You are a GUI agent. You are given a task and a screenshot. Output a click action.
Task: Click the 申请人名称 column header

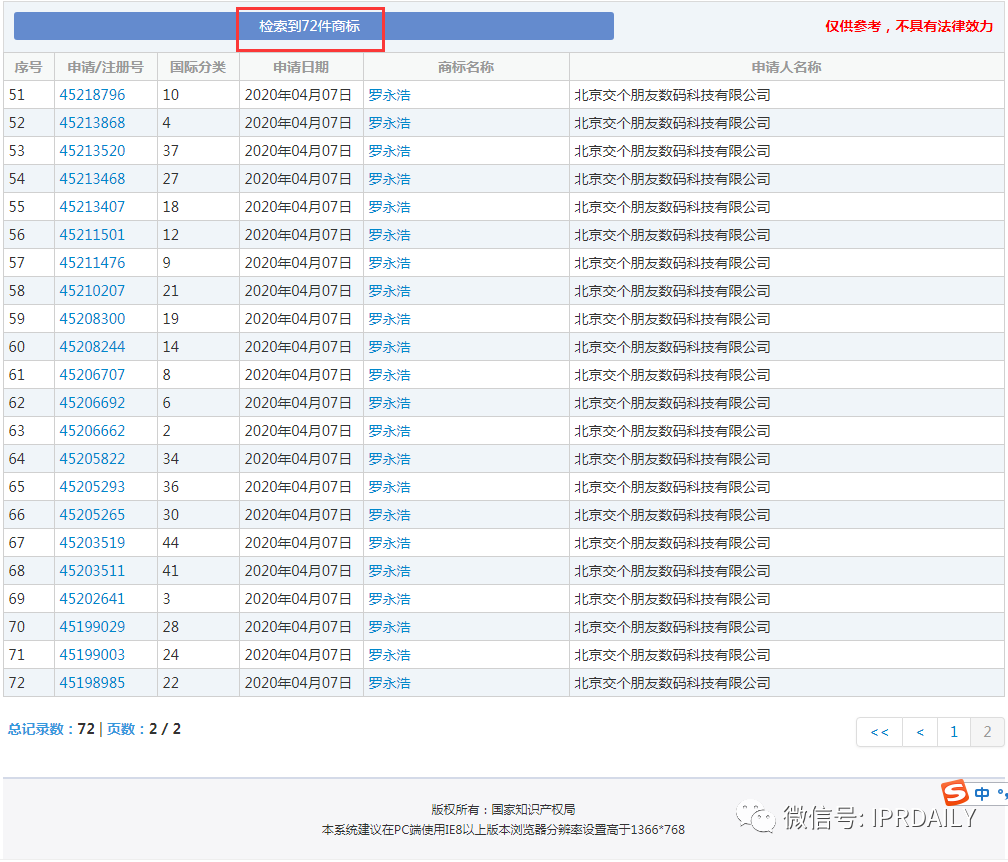tap(787, 67)
